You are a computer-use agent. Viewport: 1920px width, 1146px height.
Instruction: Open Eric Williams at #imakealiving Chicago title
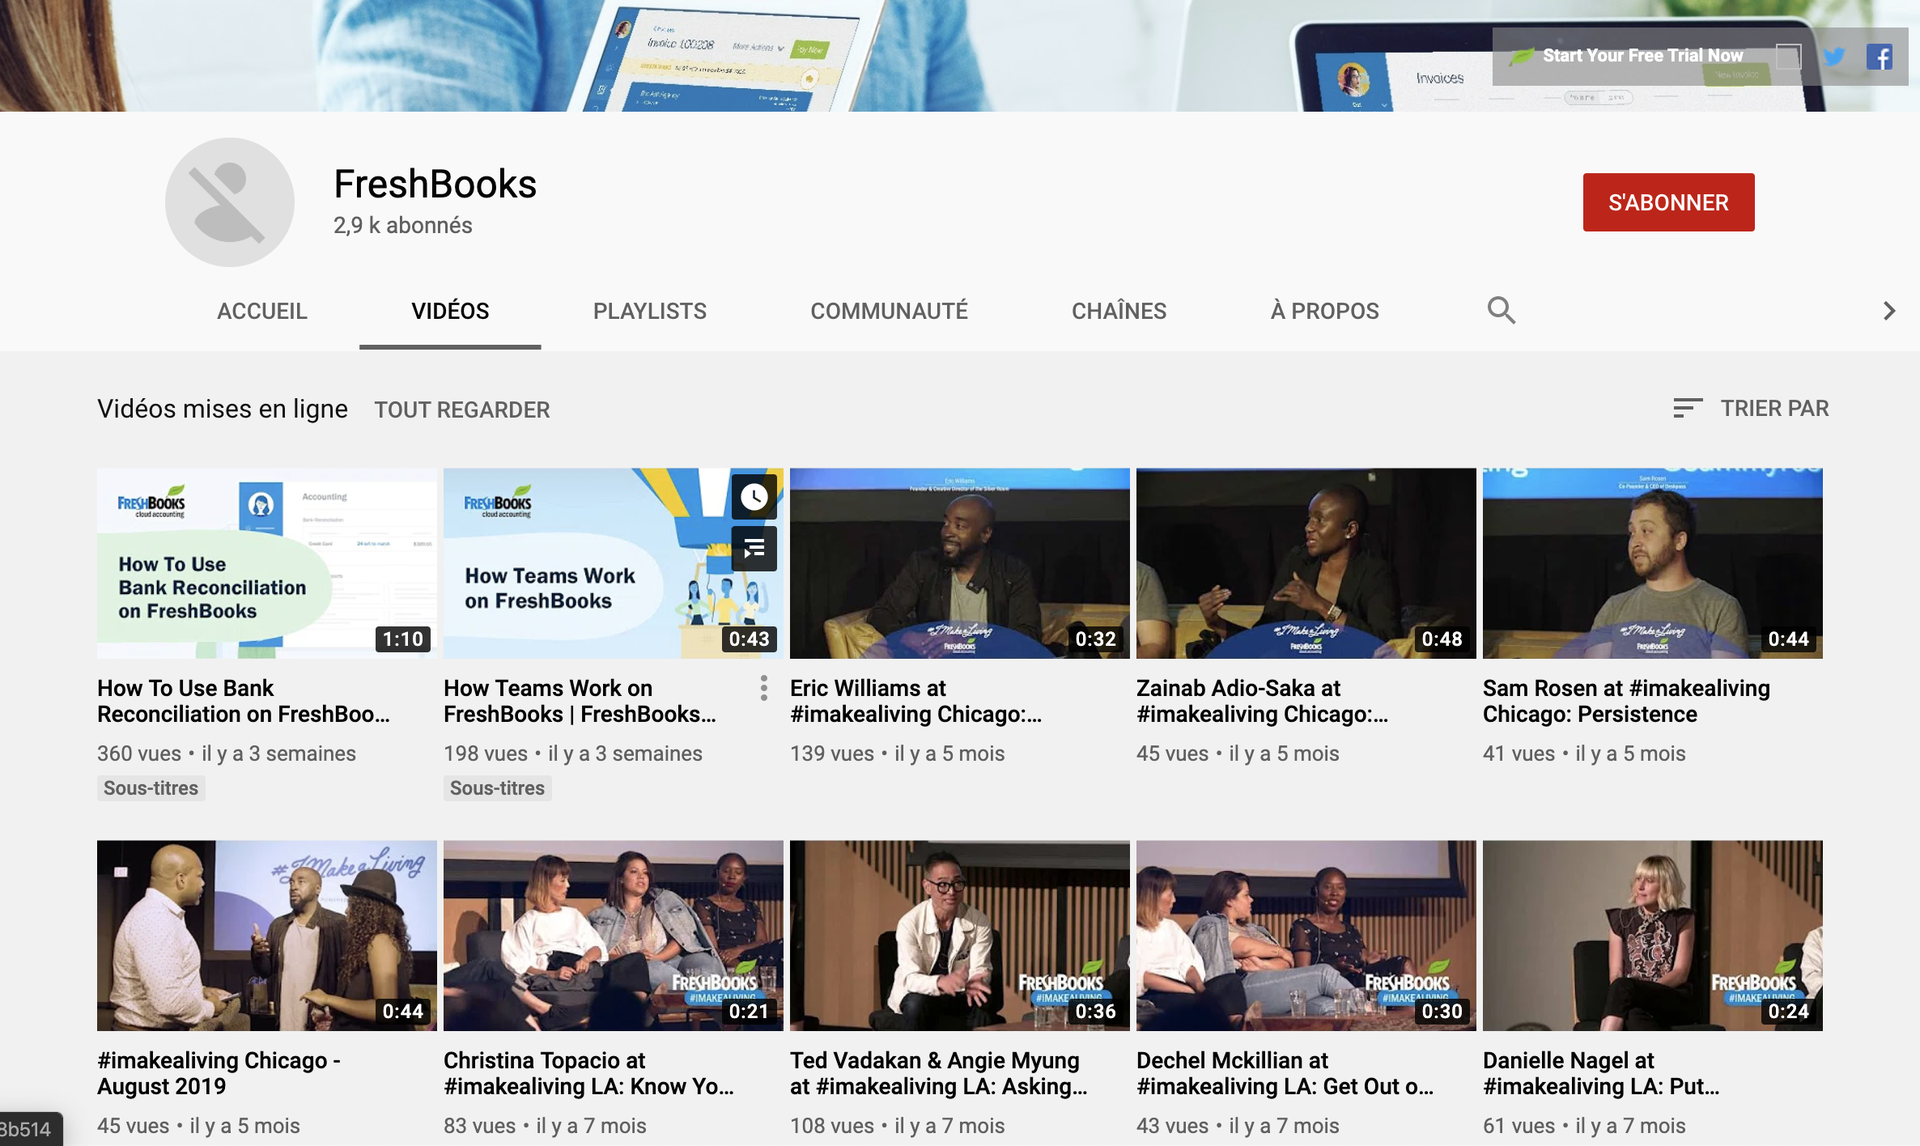(916, 701)
